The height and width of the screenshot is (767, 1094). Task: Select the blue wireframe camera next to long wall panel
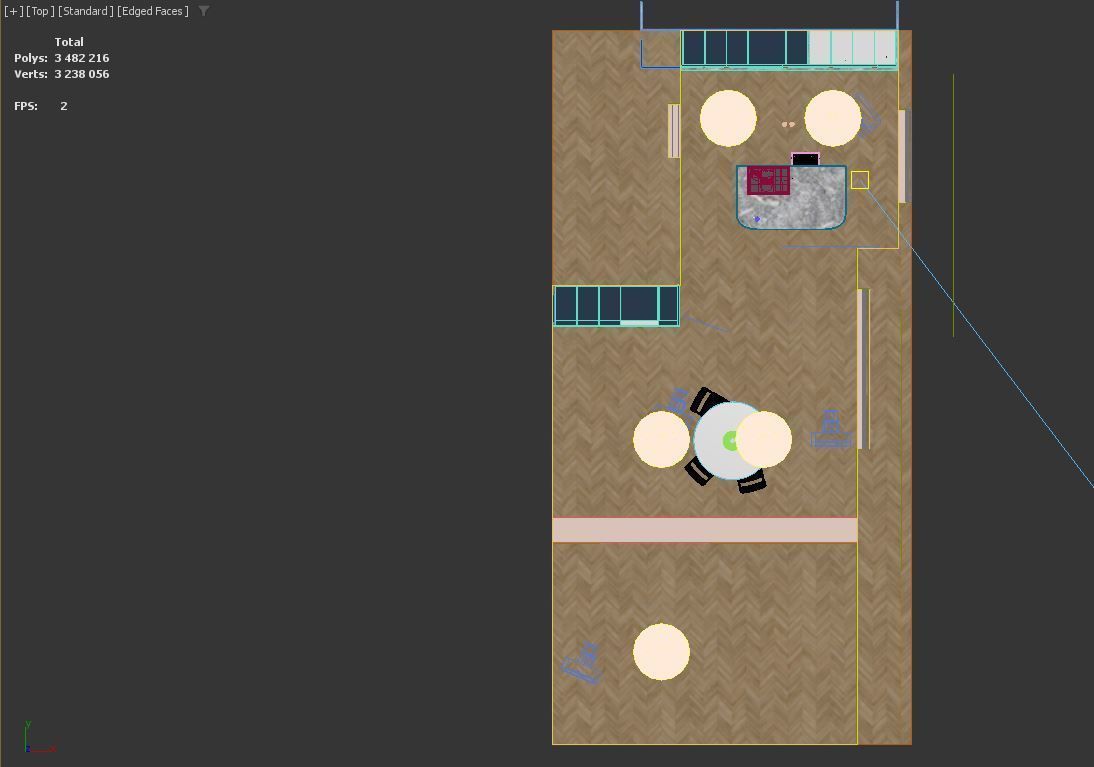(831, 429)
